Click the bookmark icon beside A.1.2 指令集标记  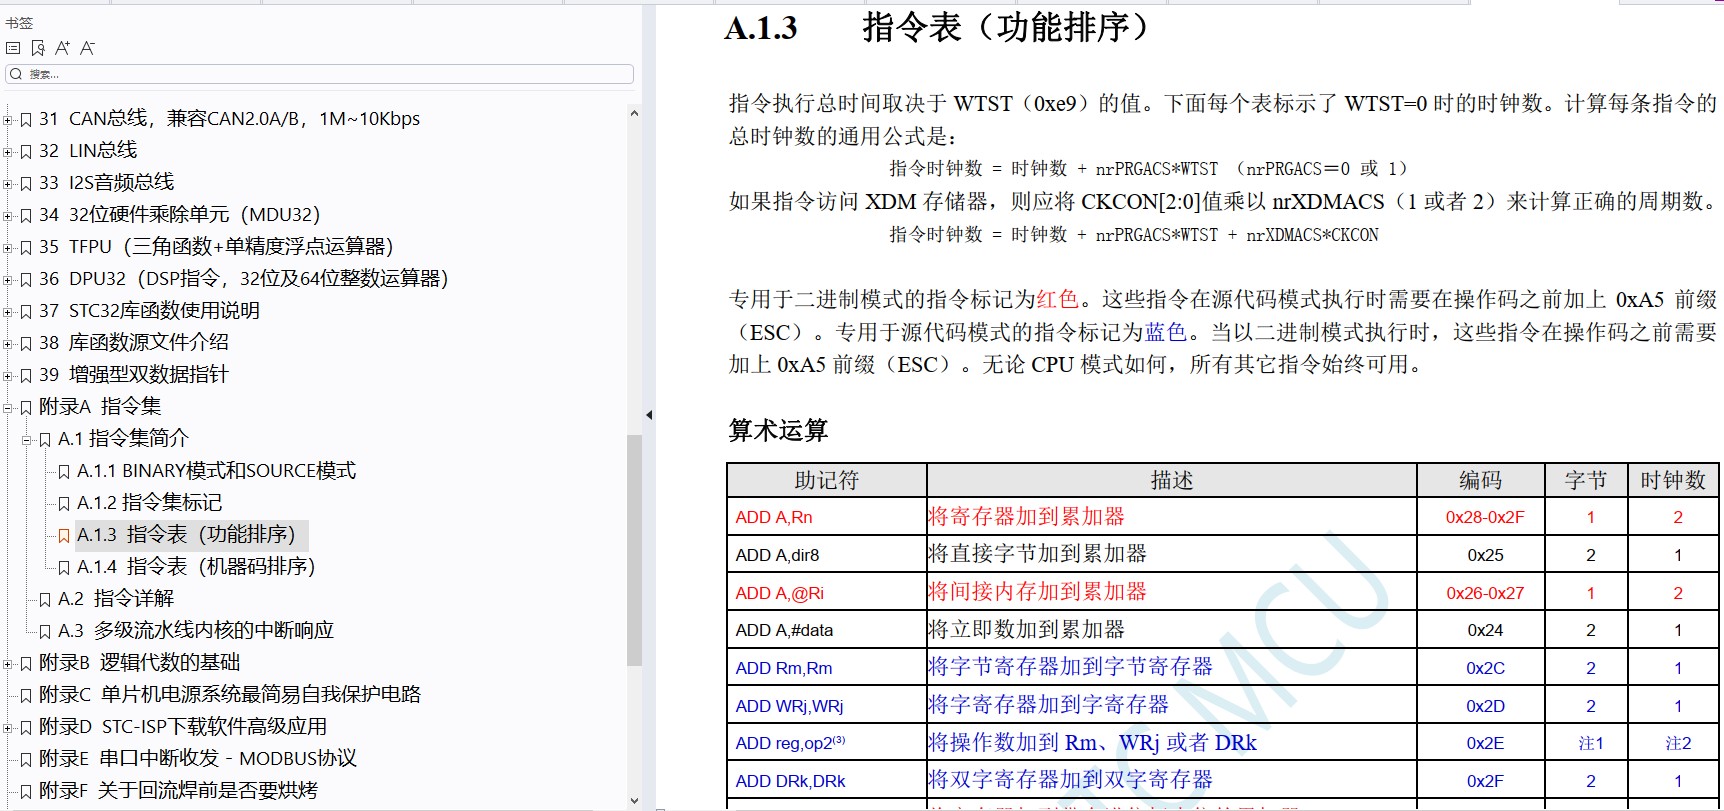[64, 504]
